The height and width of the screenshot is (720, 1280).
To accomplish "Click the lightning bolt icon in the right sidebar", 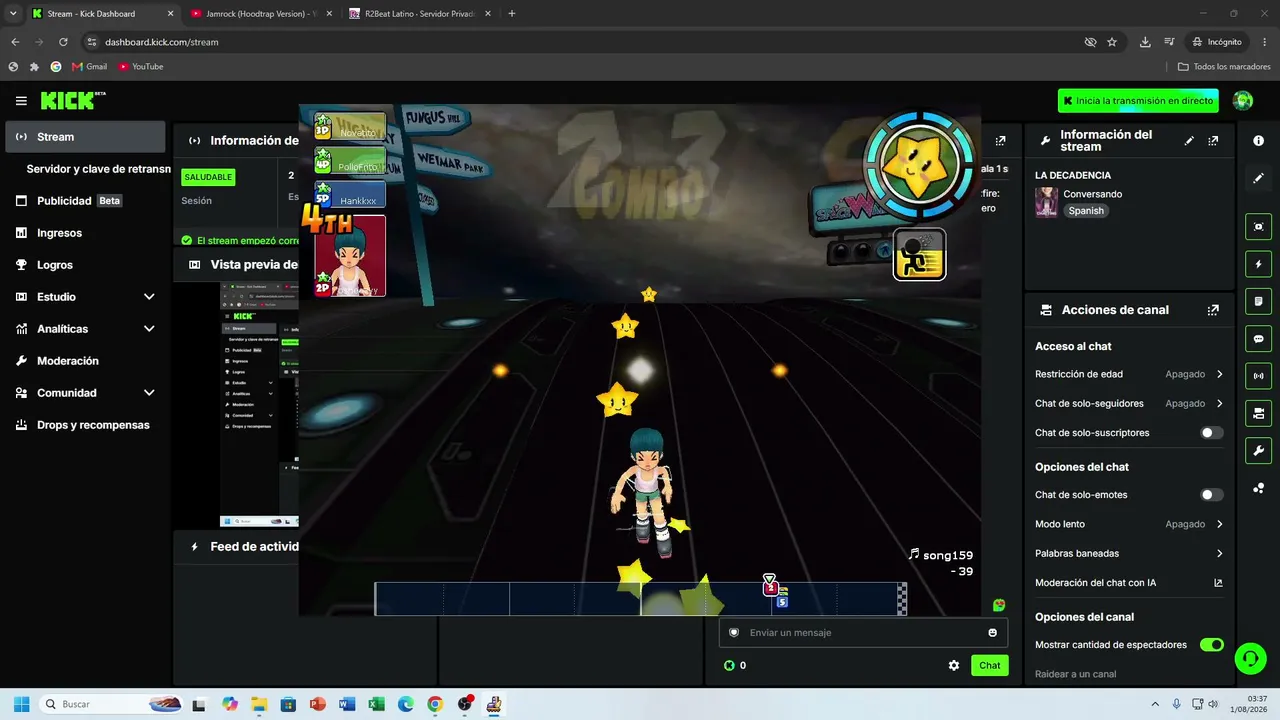I will [1258, 264].
